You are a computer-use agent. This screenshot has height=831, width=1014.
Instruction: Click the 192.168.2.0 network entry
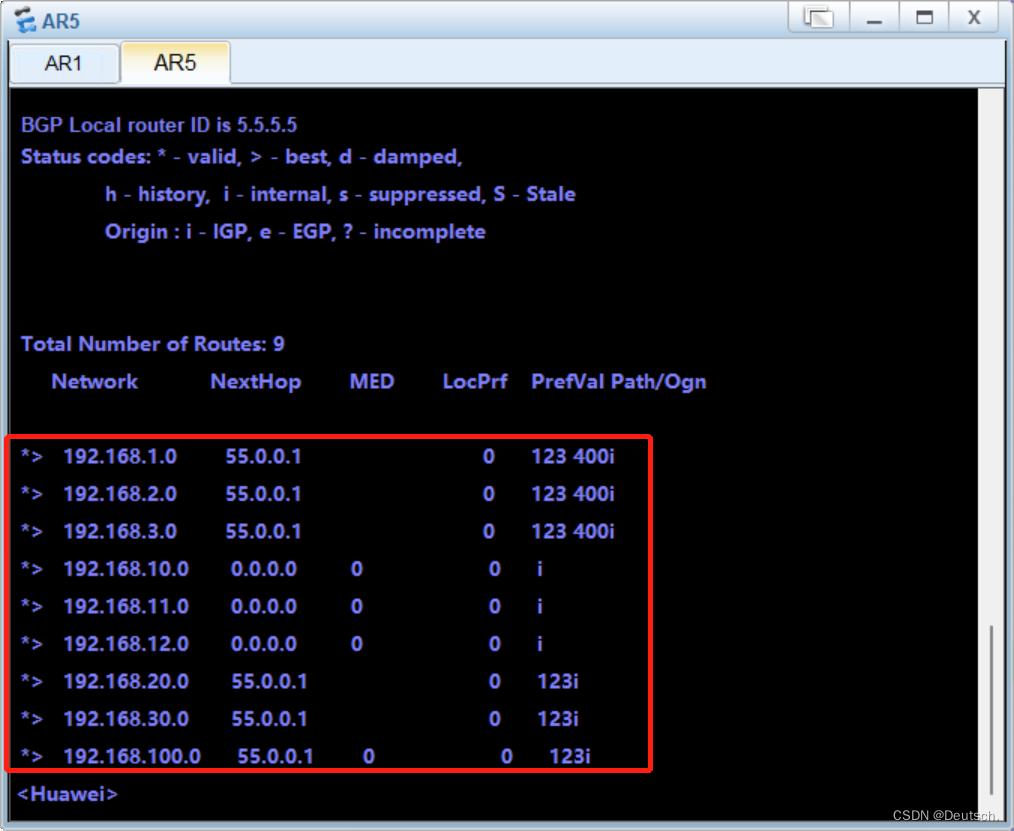point(120,494)
